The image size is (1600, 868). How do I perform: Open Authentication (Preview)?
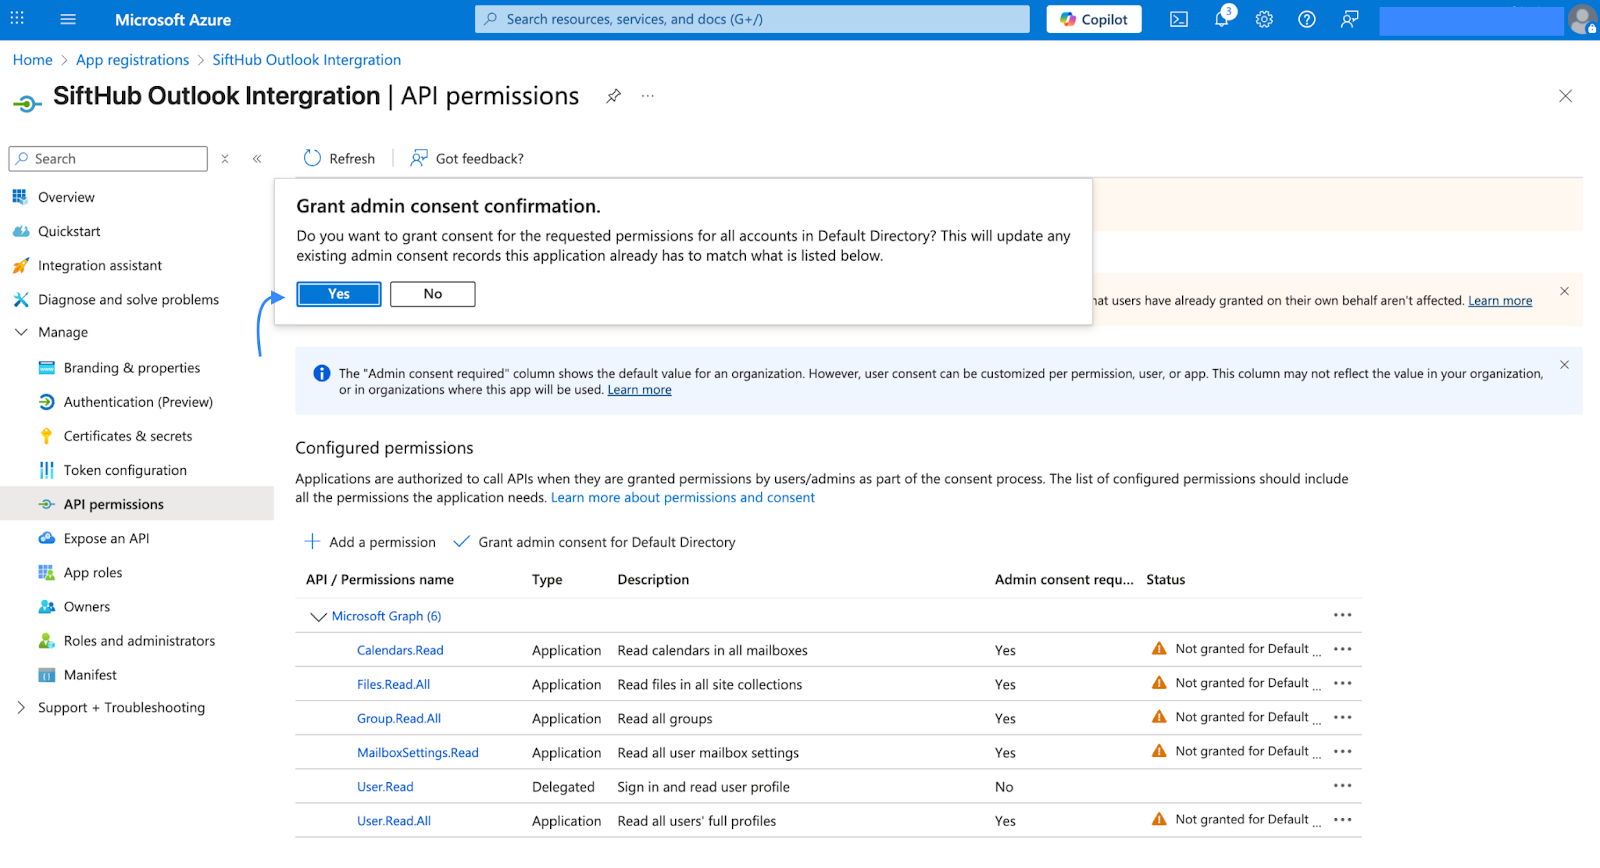(x=137, y=402)
